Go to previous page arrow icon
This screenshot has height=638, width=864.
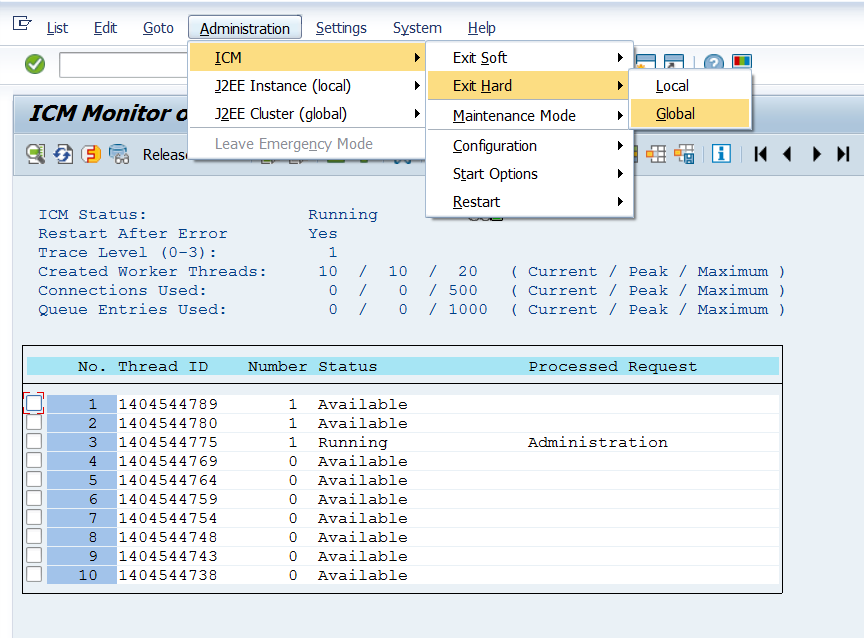click(787, 154)
